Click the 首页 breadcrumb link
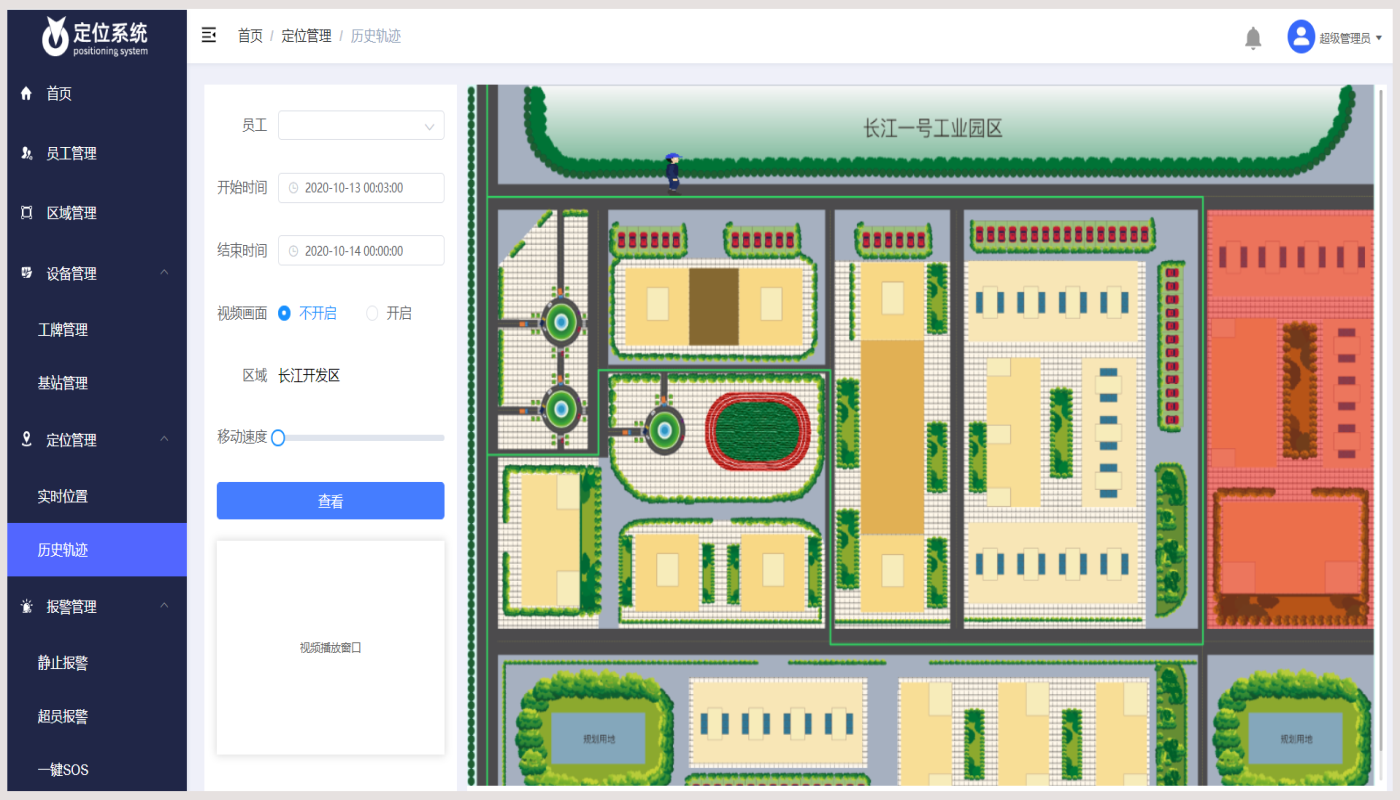Screen dimensions: 1400x800 tap(250, 36)
